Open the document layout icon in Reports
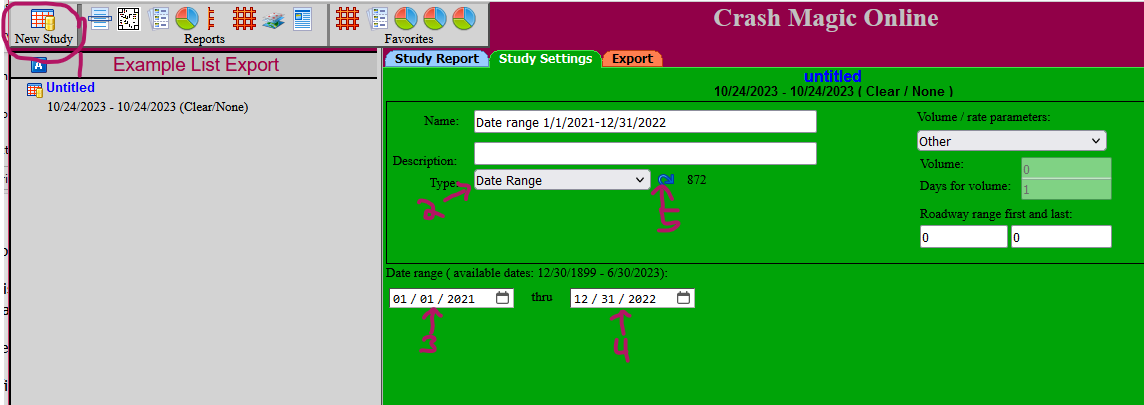 (x=302, y=18)
